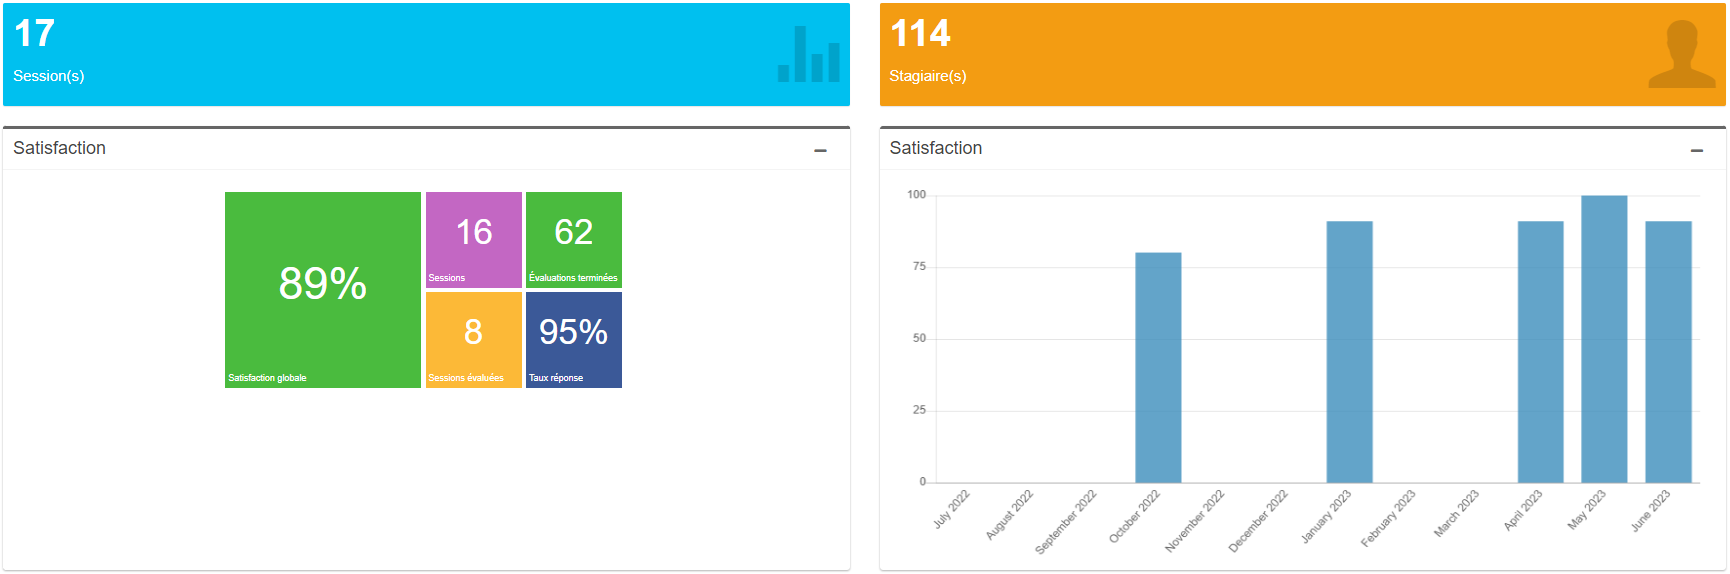Click the bar chart icon in Sessions card
This screenshot has width=1730, height=574.
(x=808, y=55)
